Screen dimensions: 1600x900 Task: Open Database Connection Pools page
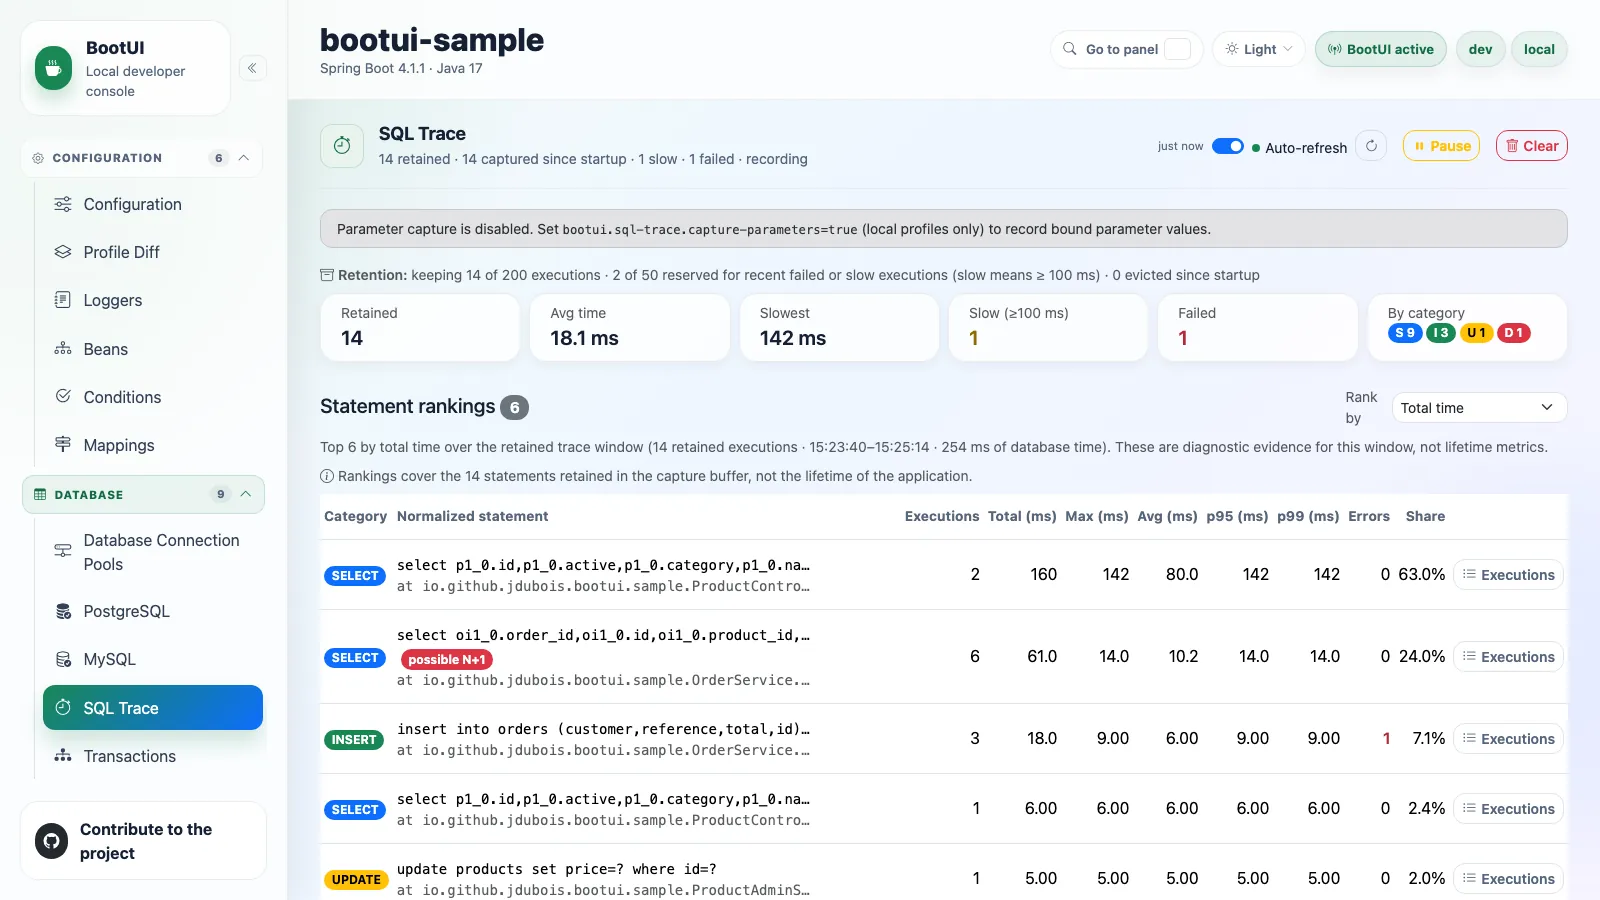pos(153,552)
